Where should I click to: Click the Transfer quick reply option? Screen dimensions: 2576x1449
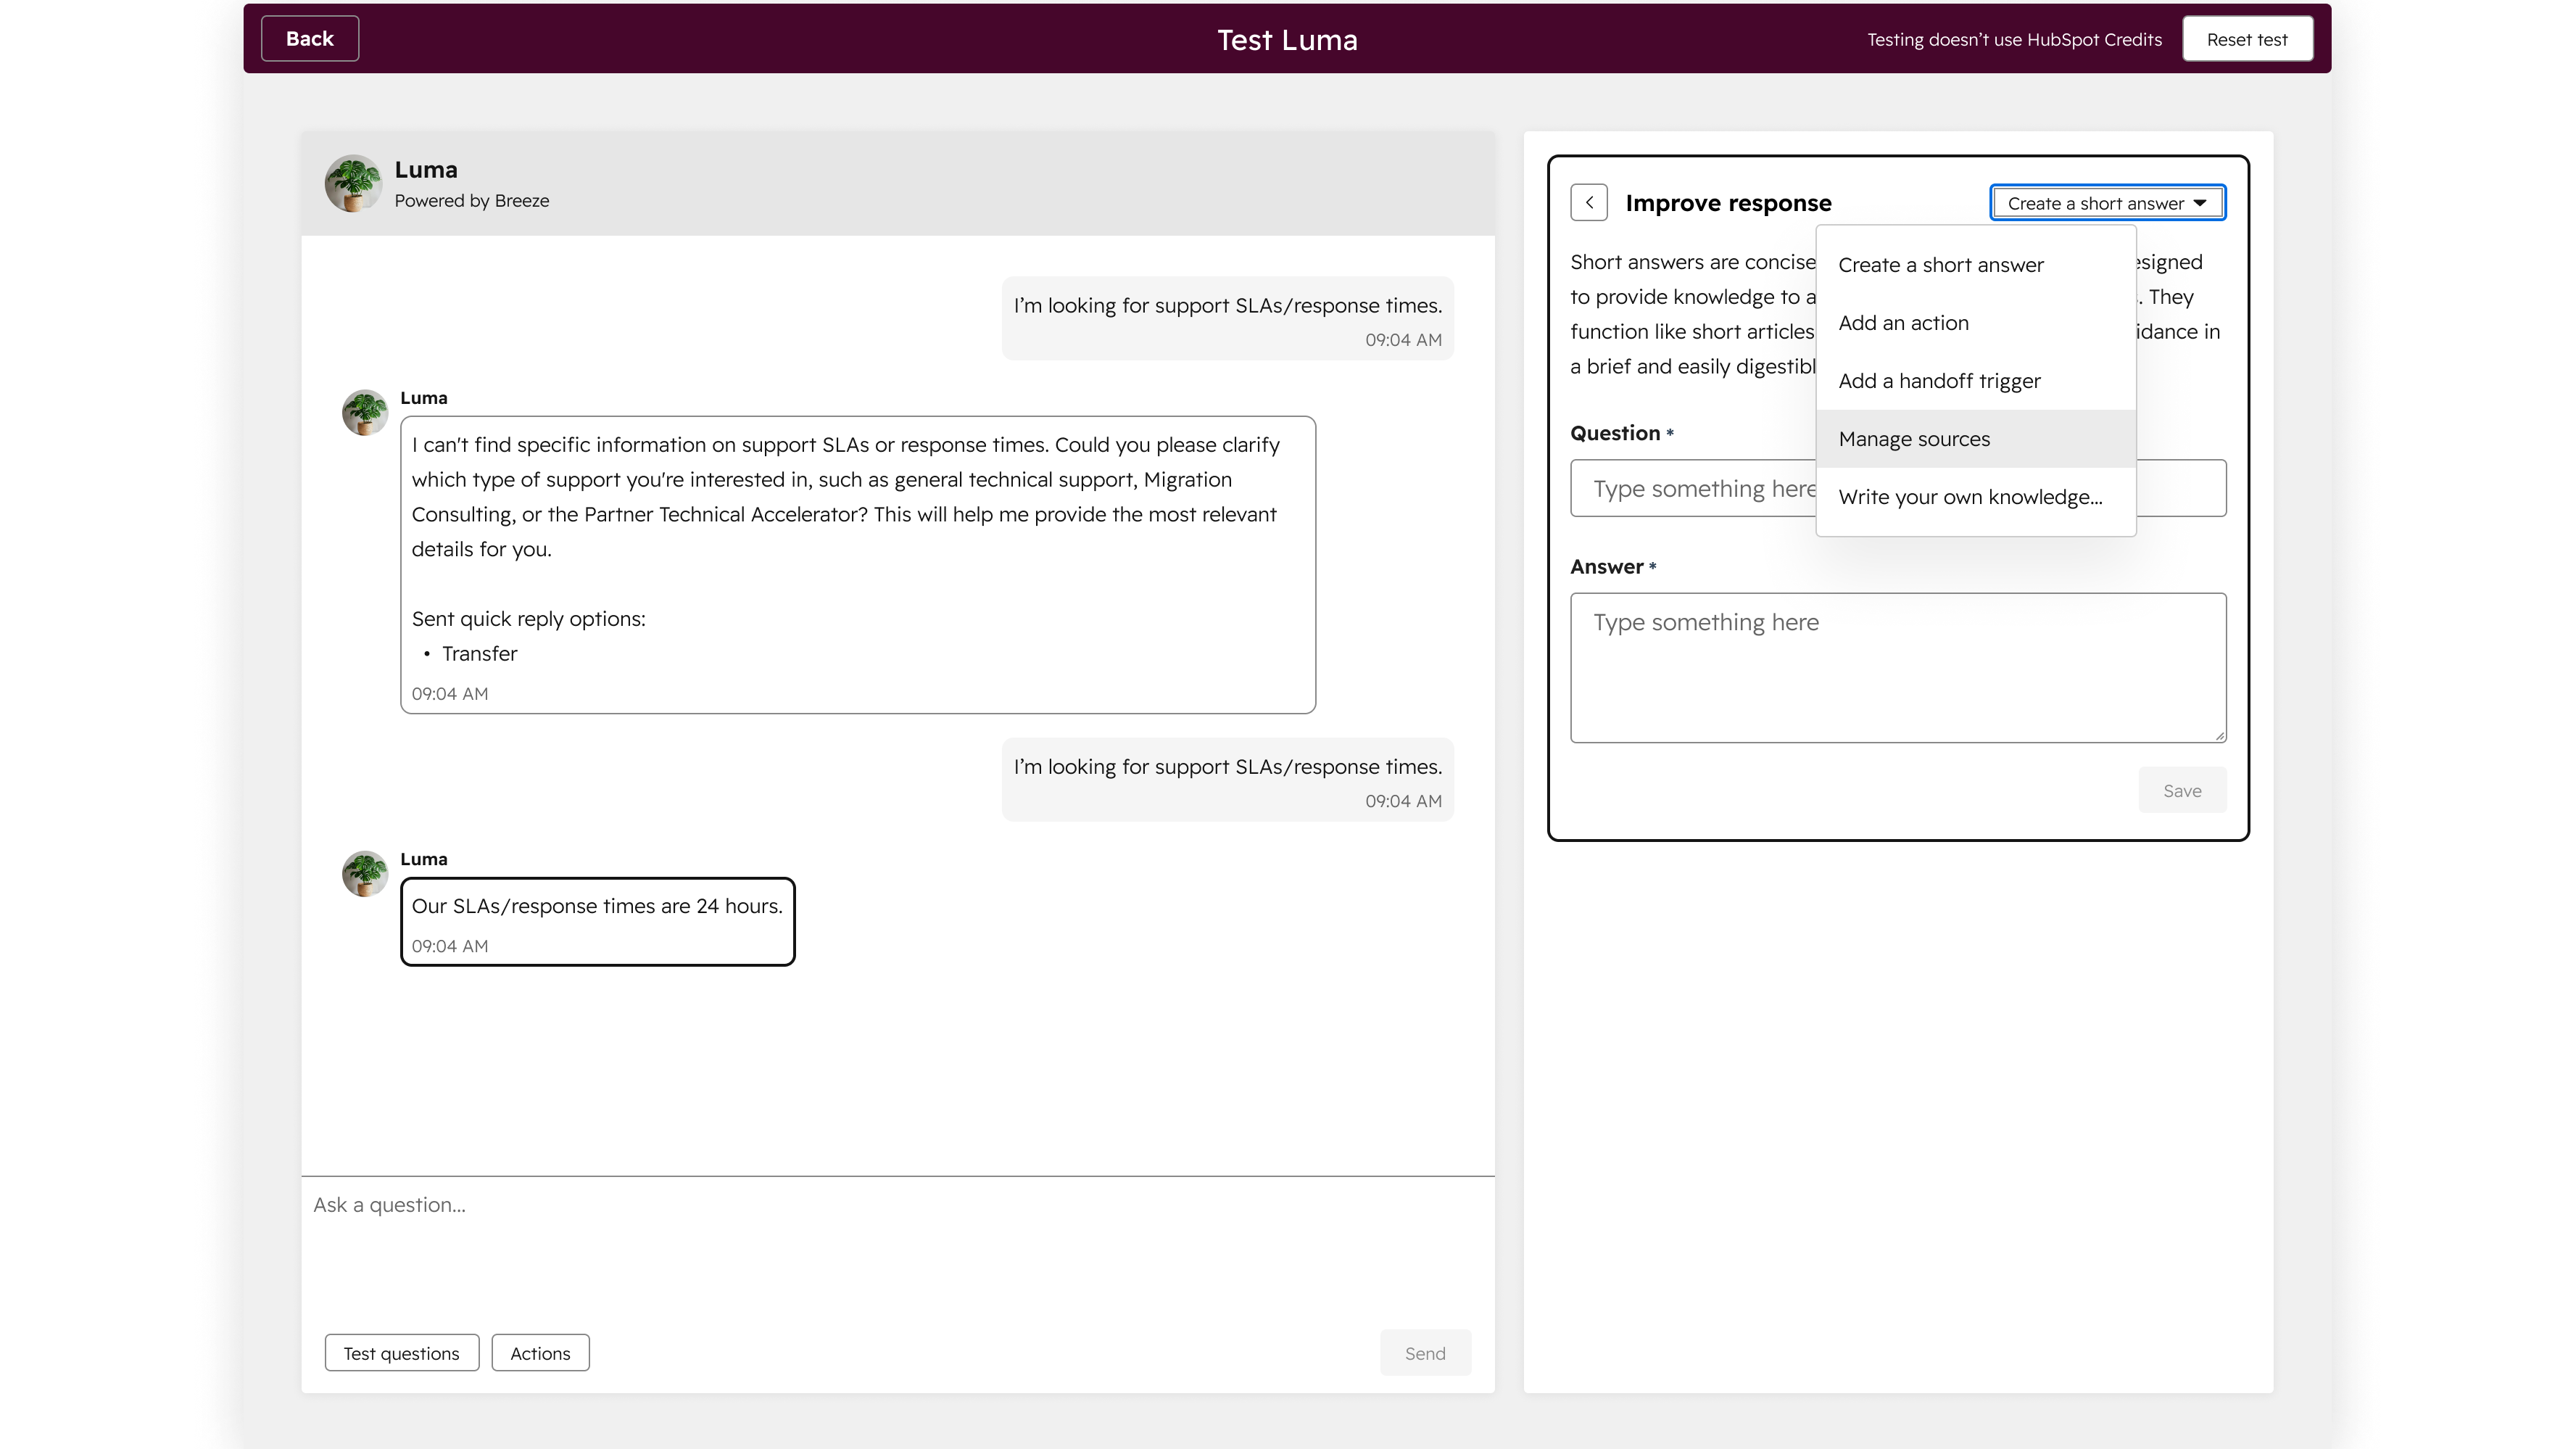pyautogui.click(x=480, y=653)
